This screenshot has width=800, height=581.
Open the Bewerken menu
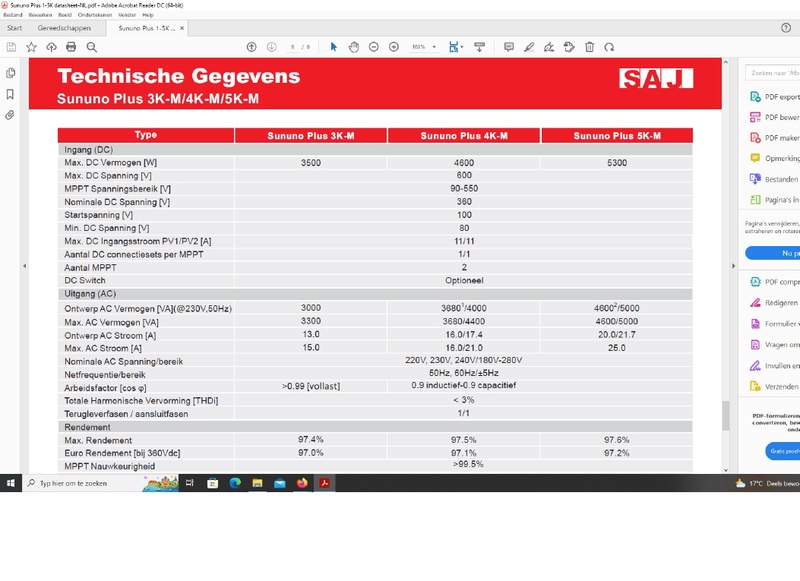[40, 15]
